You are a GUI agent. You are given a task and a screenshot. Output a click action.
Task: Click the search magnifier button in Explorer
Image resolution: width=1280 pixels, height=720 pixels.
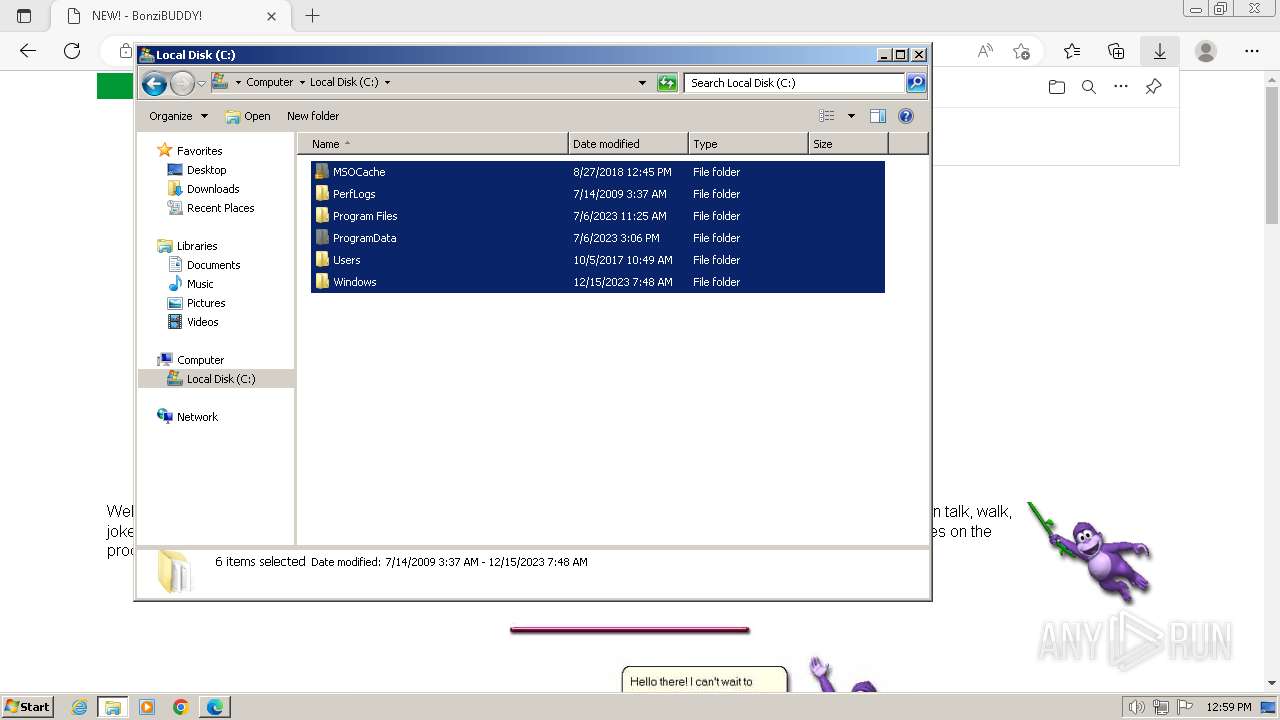click(916, 83)
